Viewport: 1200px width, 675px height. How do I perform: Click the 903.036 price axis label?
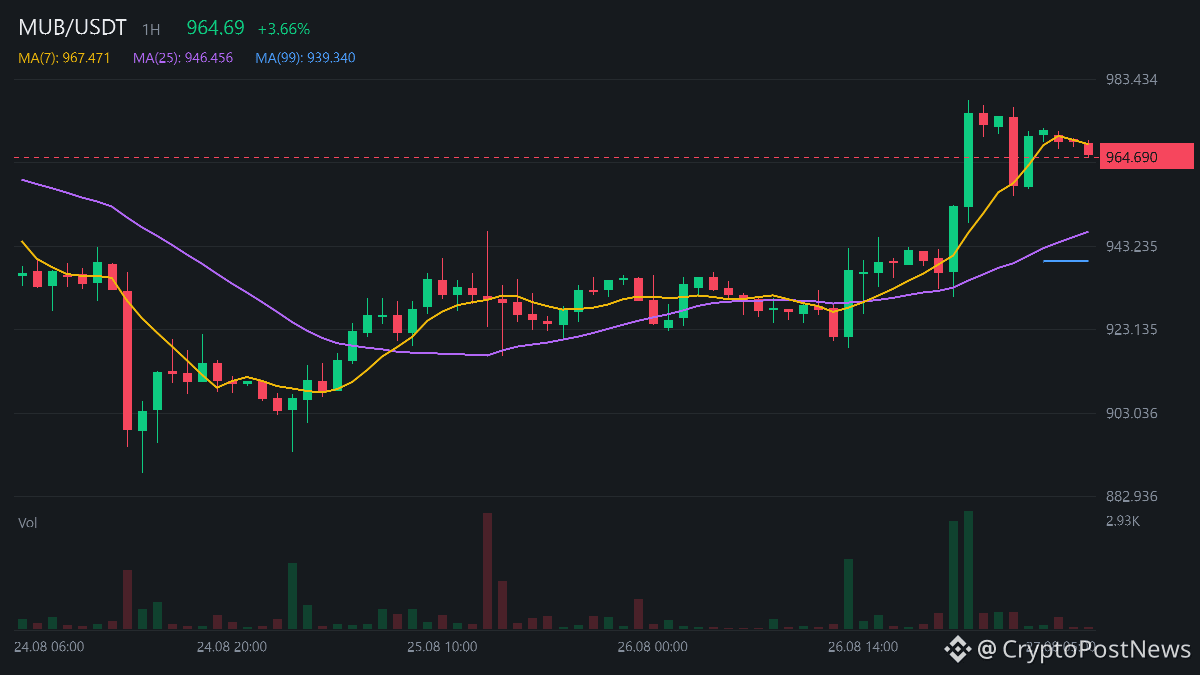tap(1131, 414)
